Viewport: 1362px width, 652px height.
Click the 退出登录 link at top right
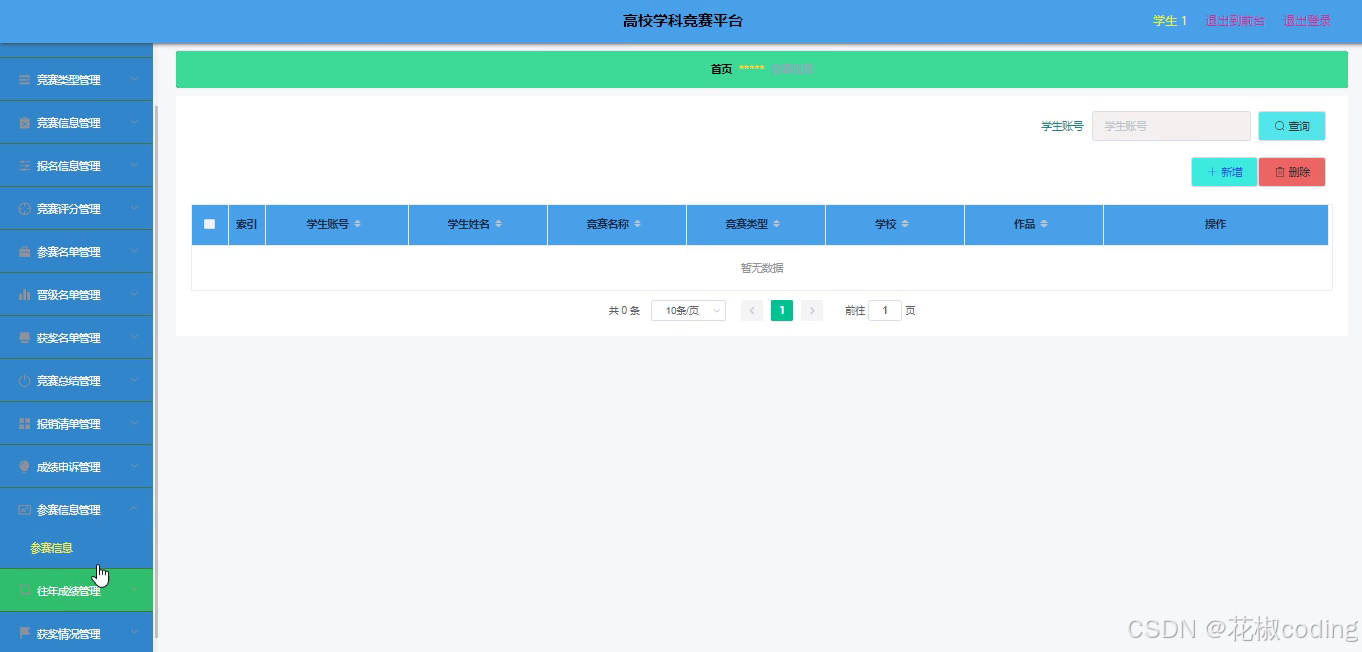[x=1306, y=20]
